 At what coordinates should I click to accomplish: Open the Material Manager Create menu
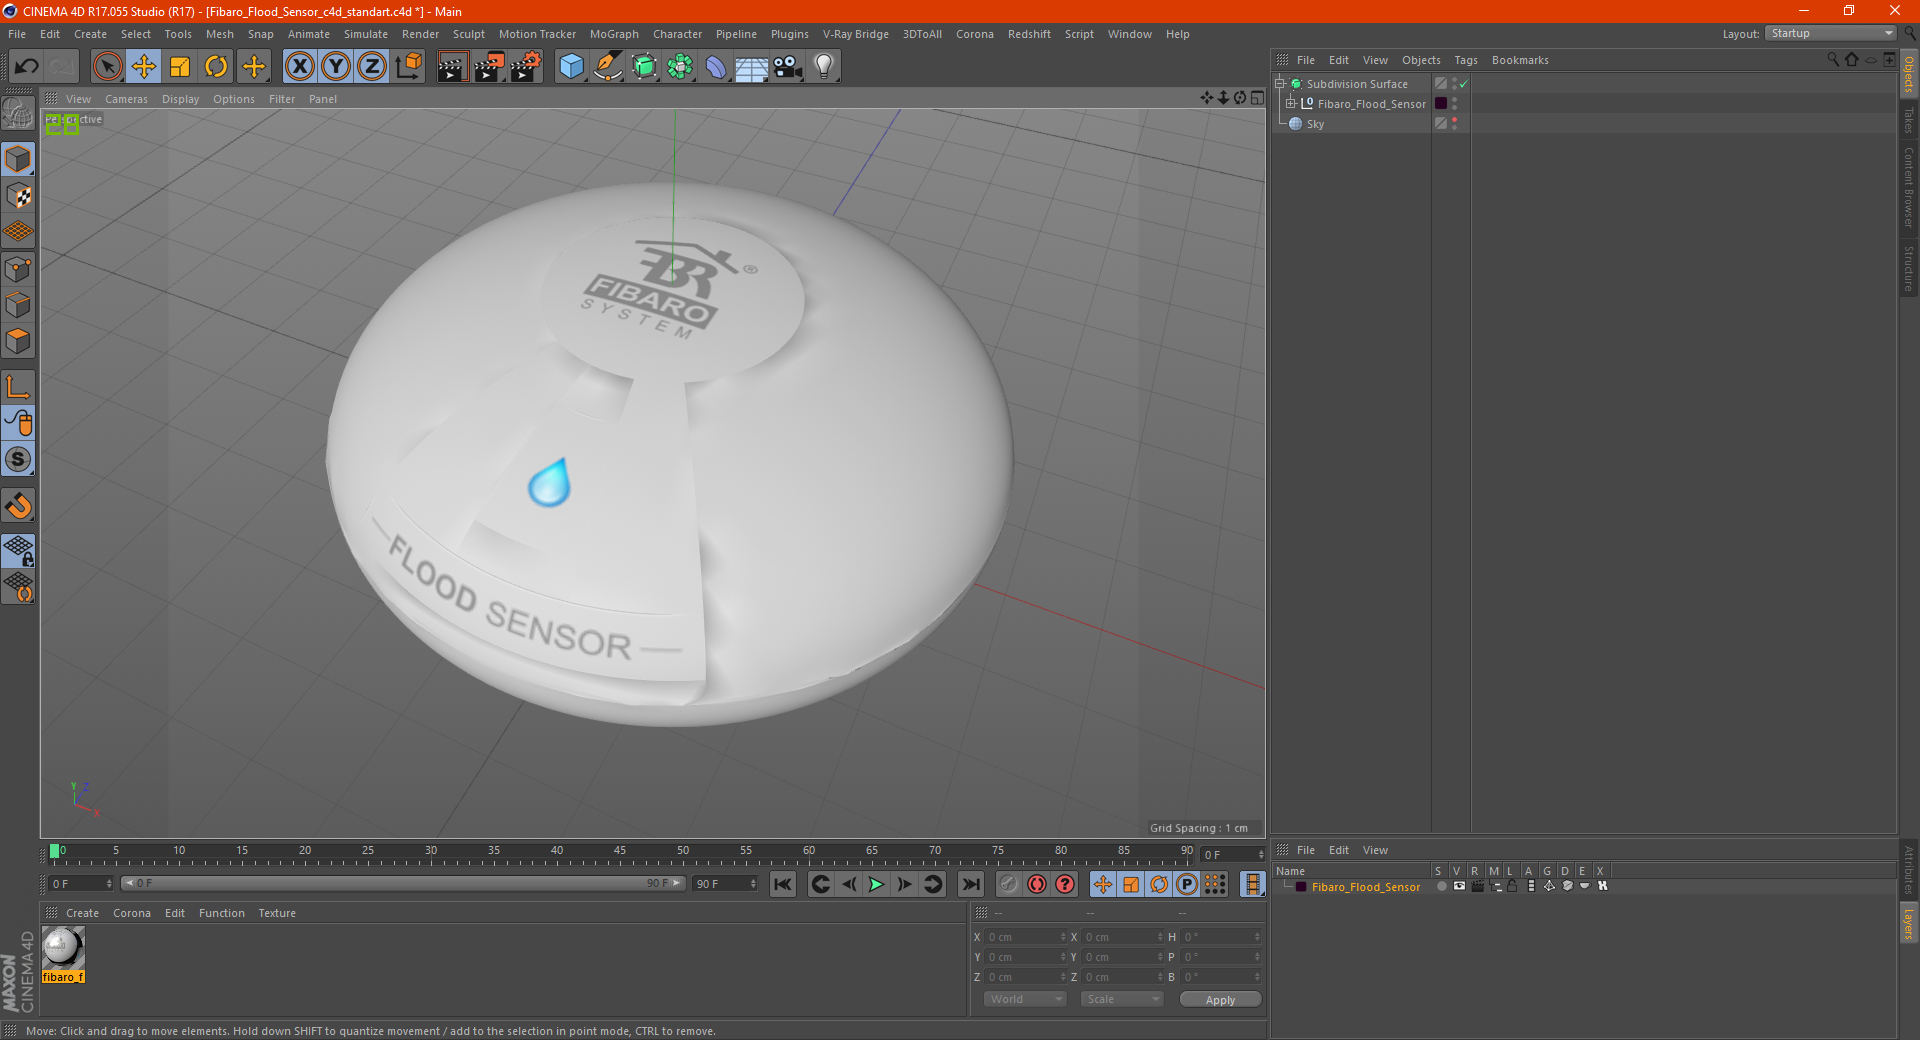82,913
